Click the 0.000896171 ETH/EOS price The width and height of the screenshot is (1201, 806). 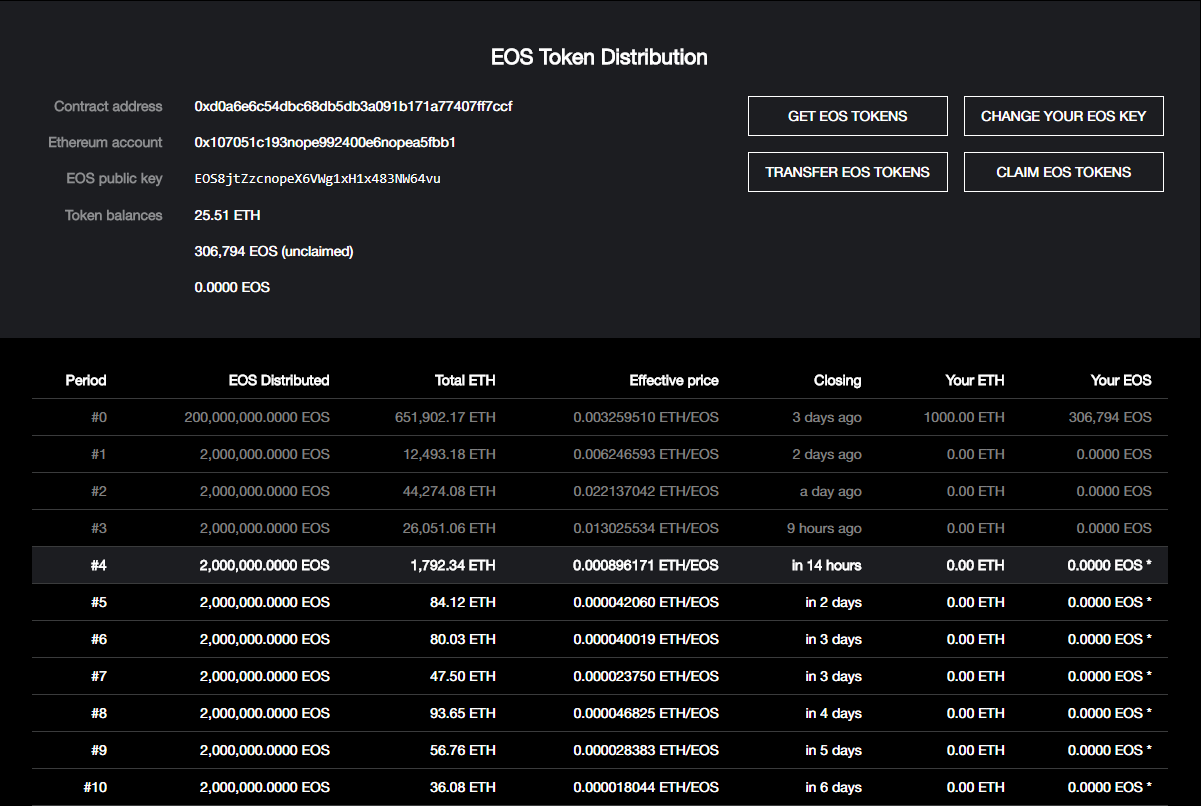coord(646,565)
